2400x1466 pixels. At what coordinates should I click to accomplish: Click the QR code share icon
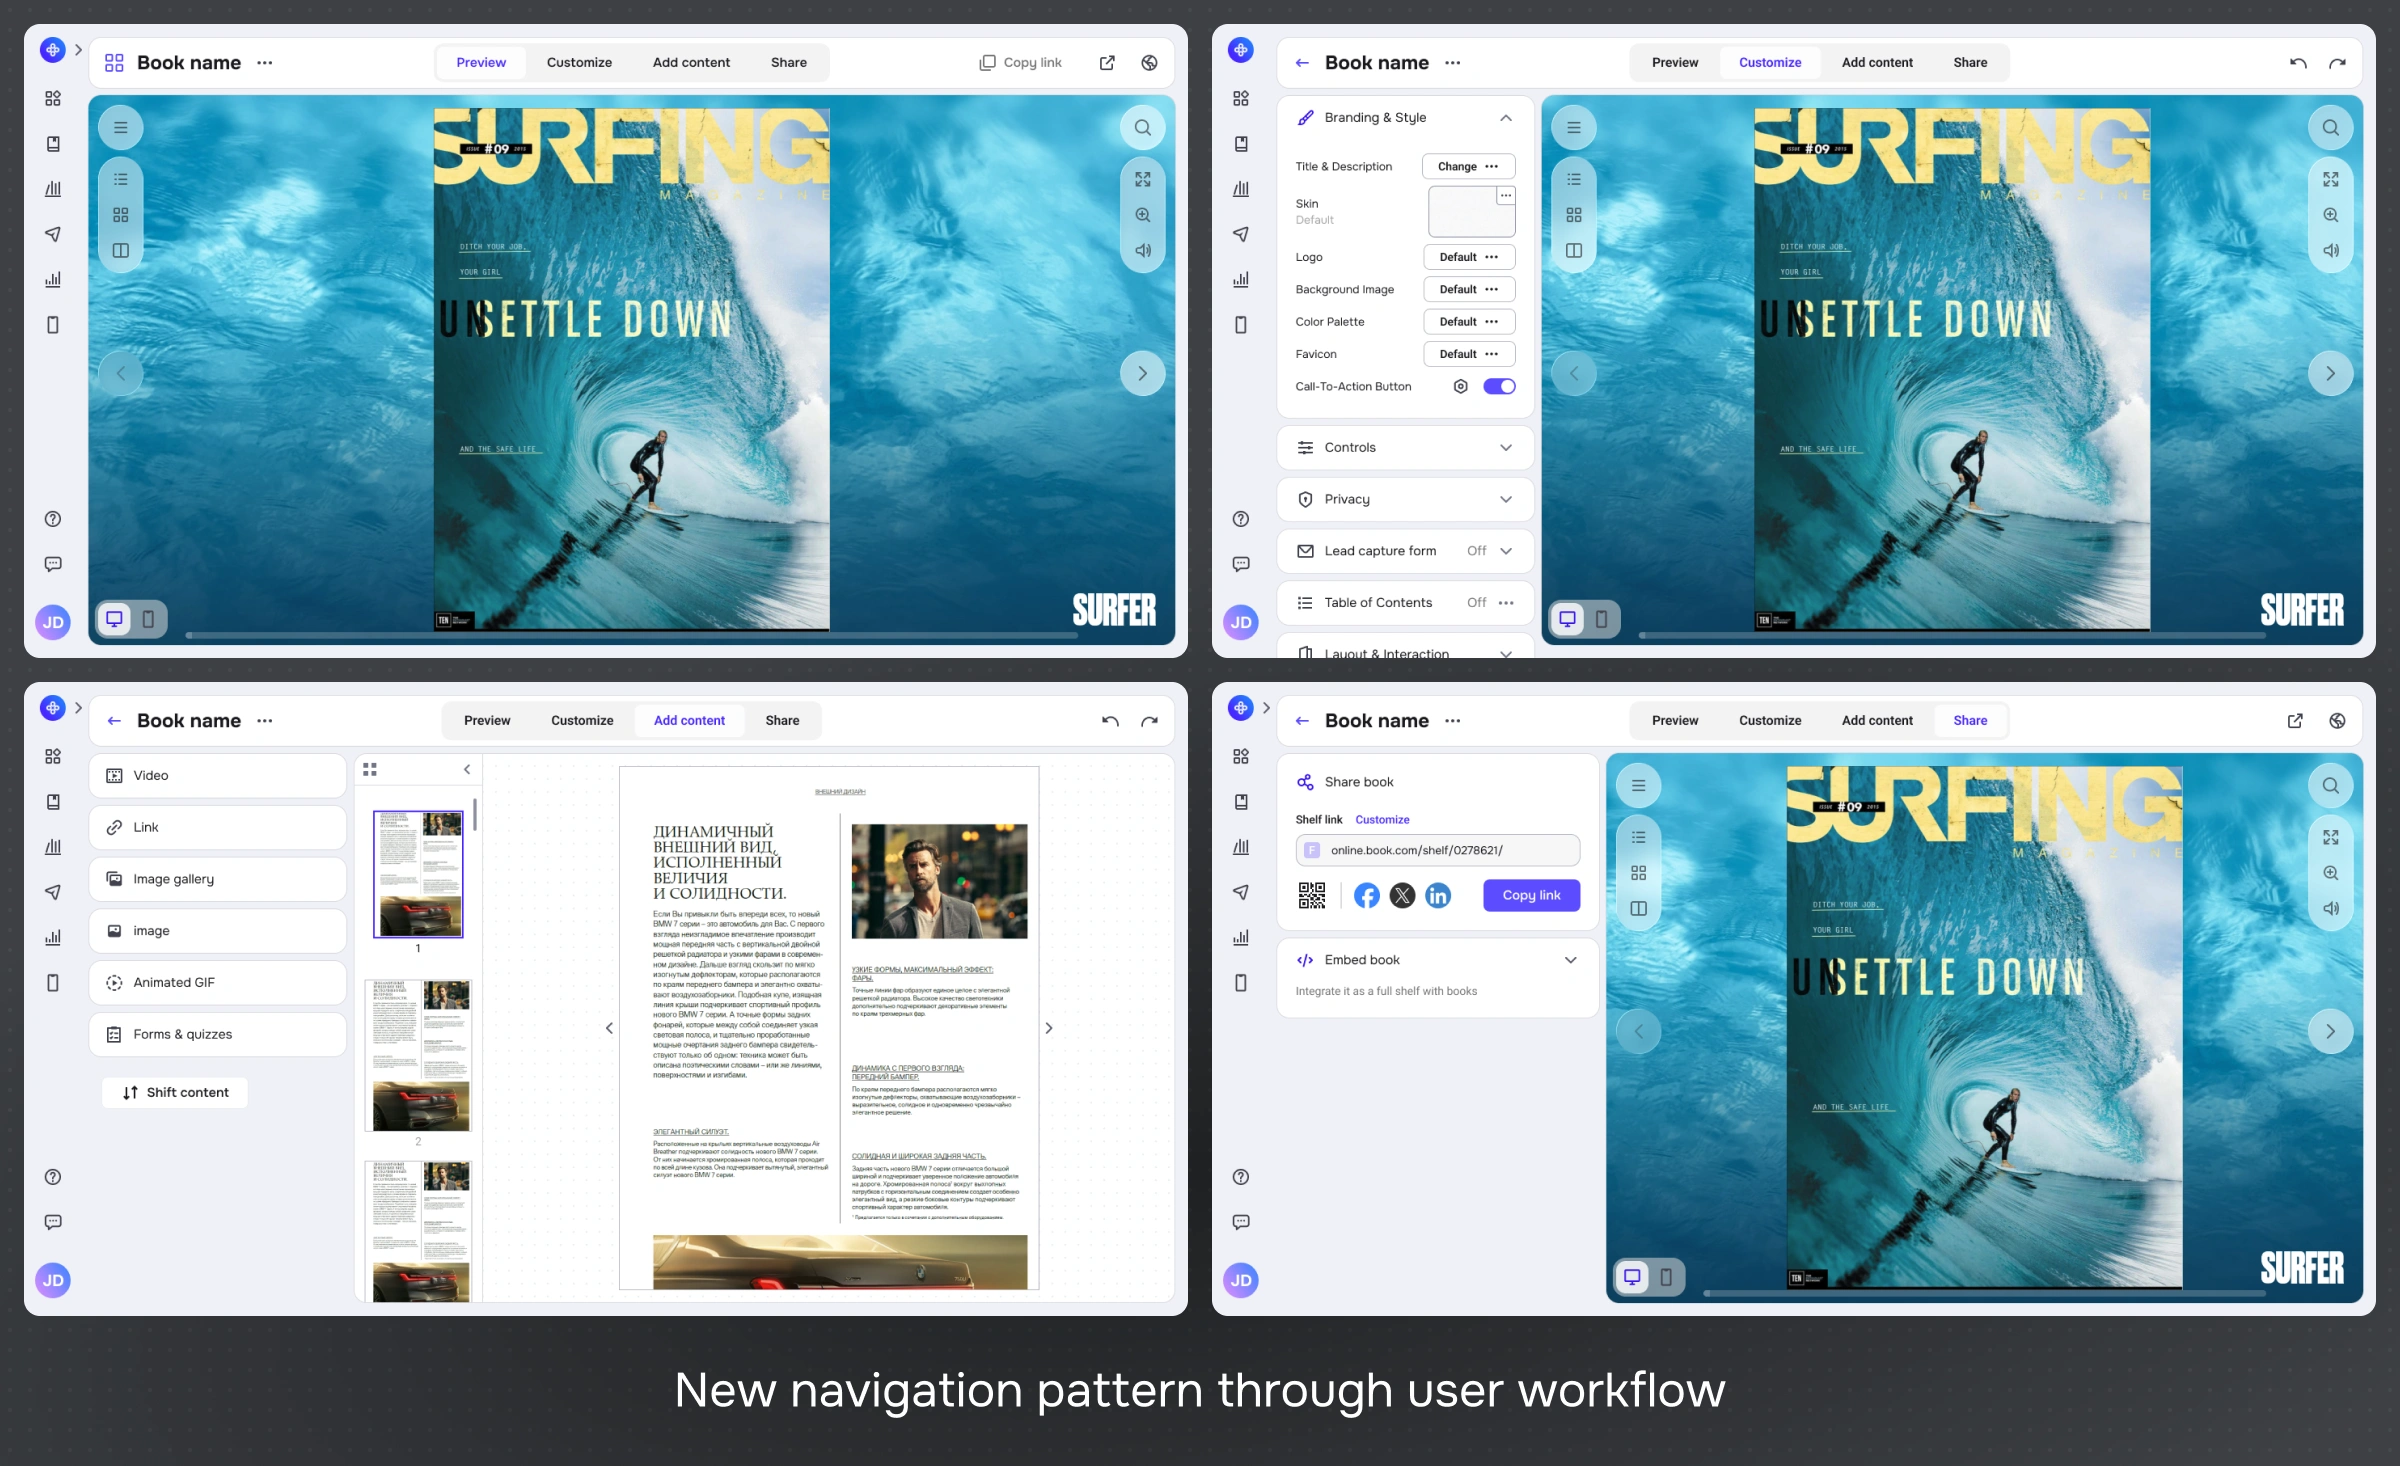tap(1311, 895)
